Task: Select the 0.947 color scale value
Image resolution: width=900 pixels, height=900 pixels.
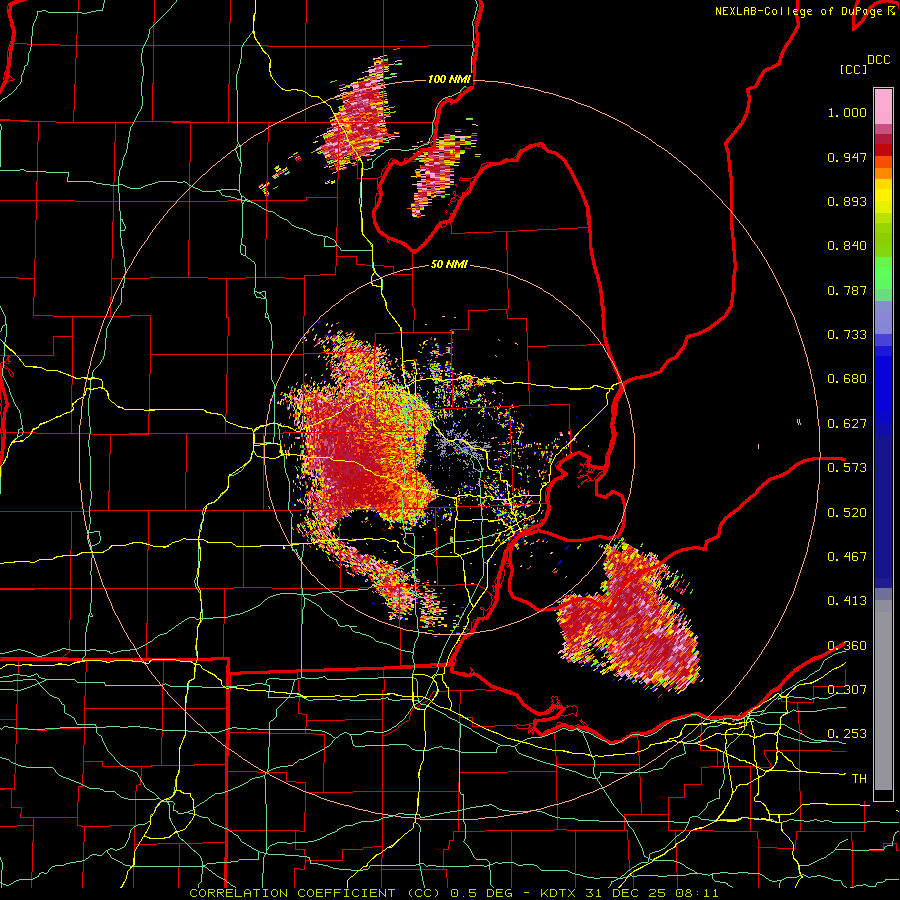Action: 847,157
